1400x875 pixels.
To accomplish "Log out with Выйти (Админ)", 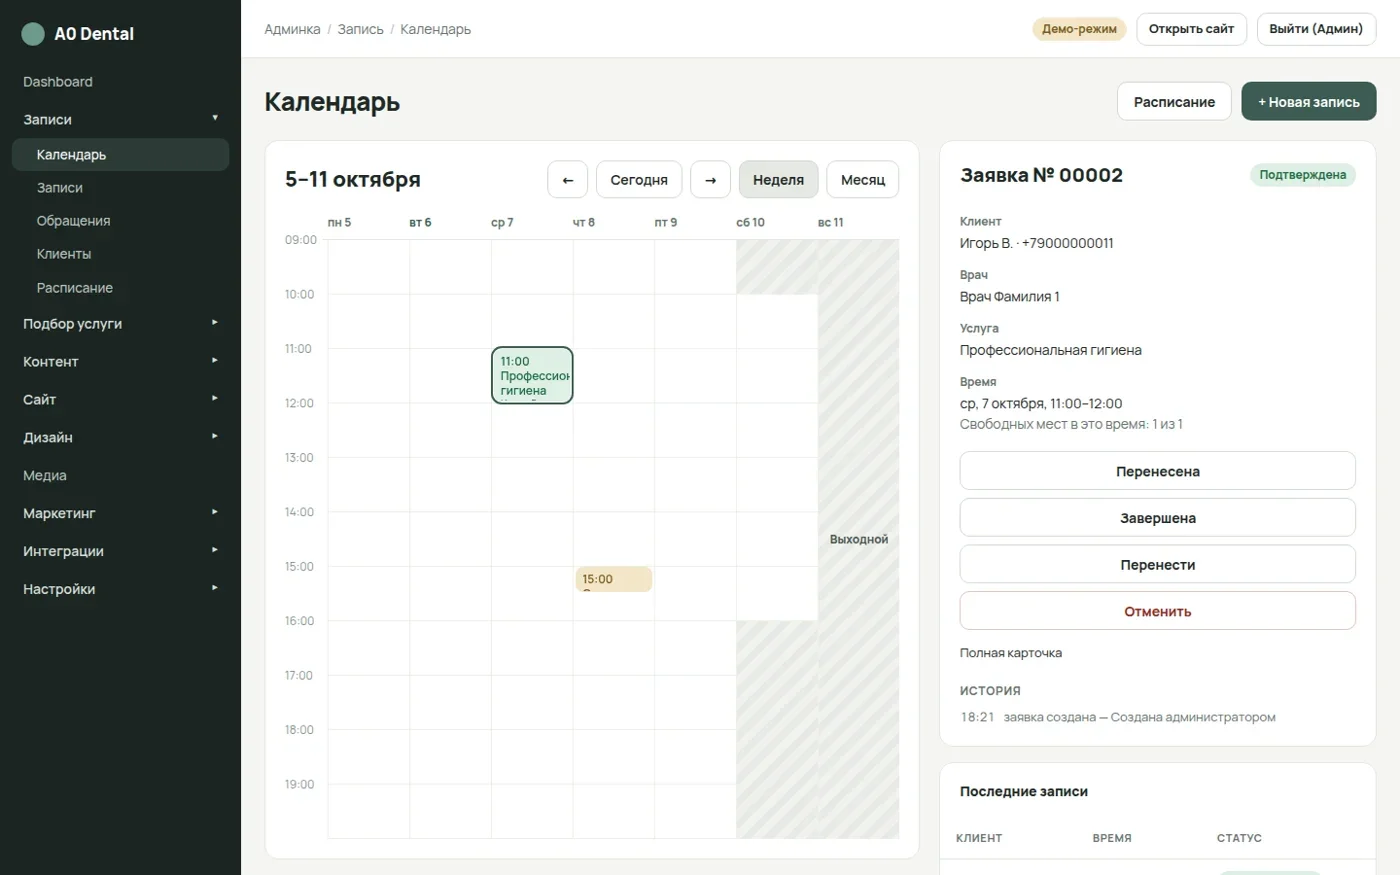I will coord(1316,29).
